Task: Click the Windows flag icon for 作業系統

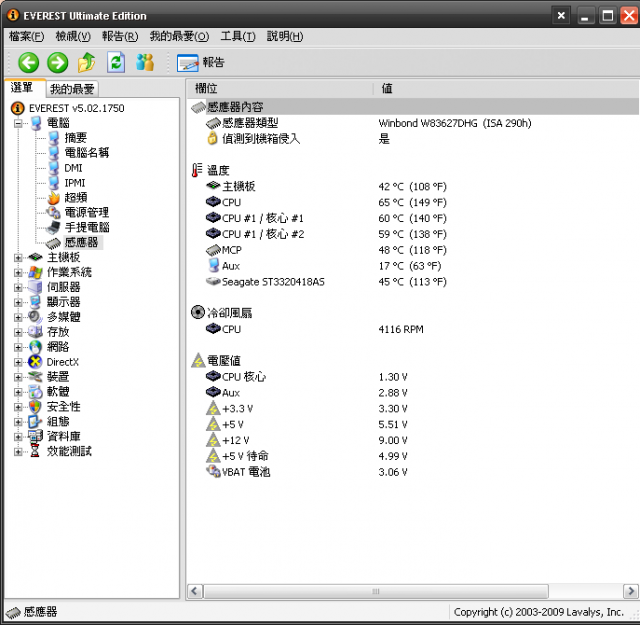Action: point(36,272)
